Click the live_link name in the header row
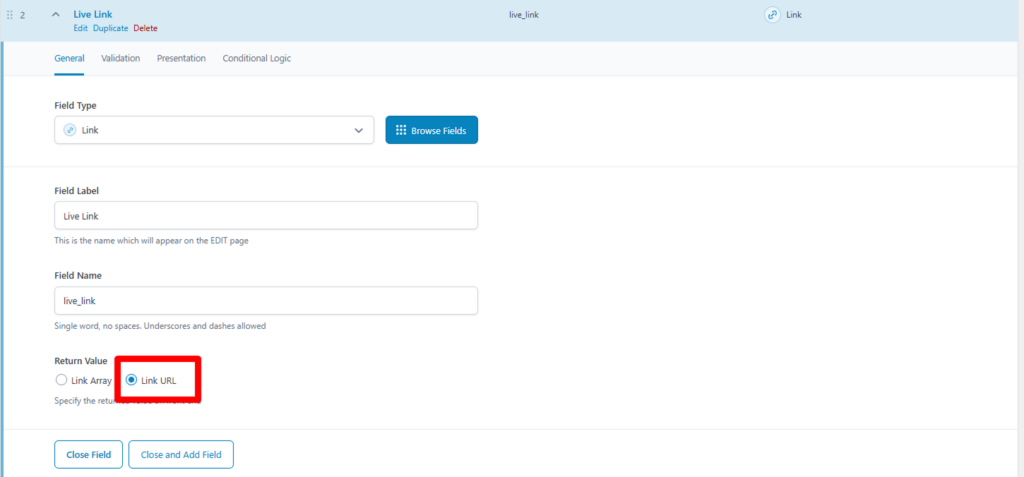The height and width of the screenshot is (477, 1024). [x=524, y=14]
